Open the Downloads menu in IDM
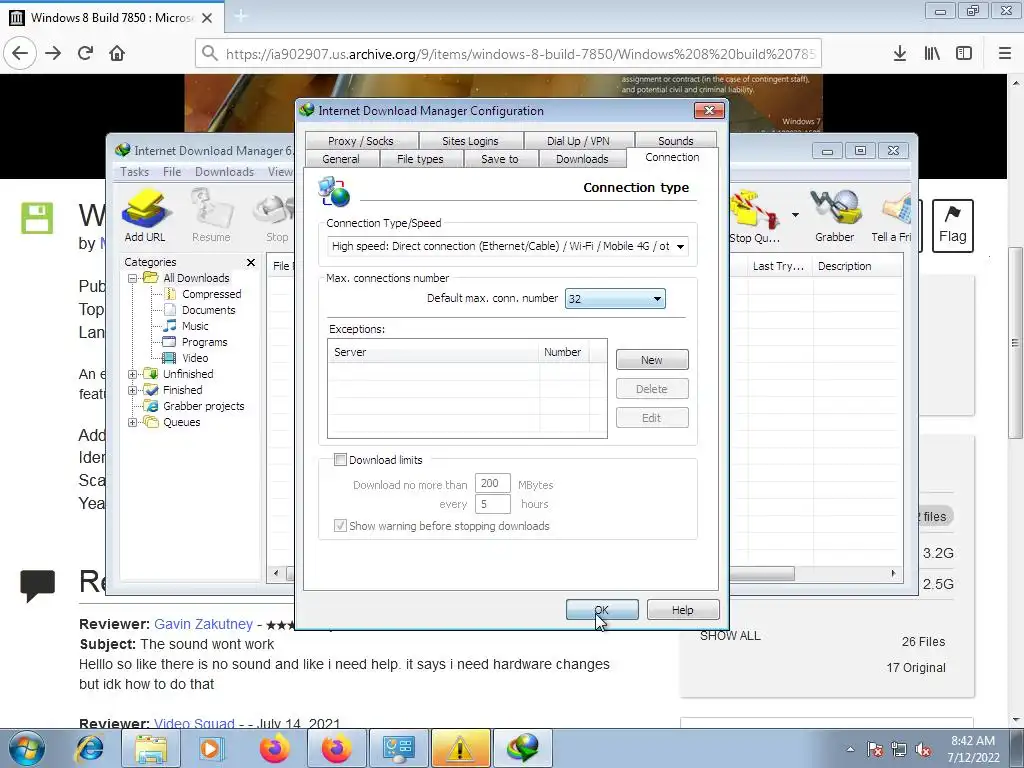Screen dimensions: 1024x768 coord(224,172)
